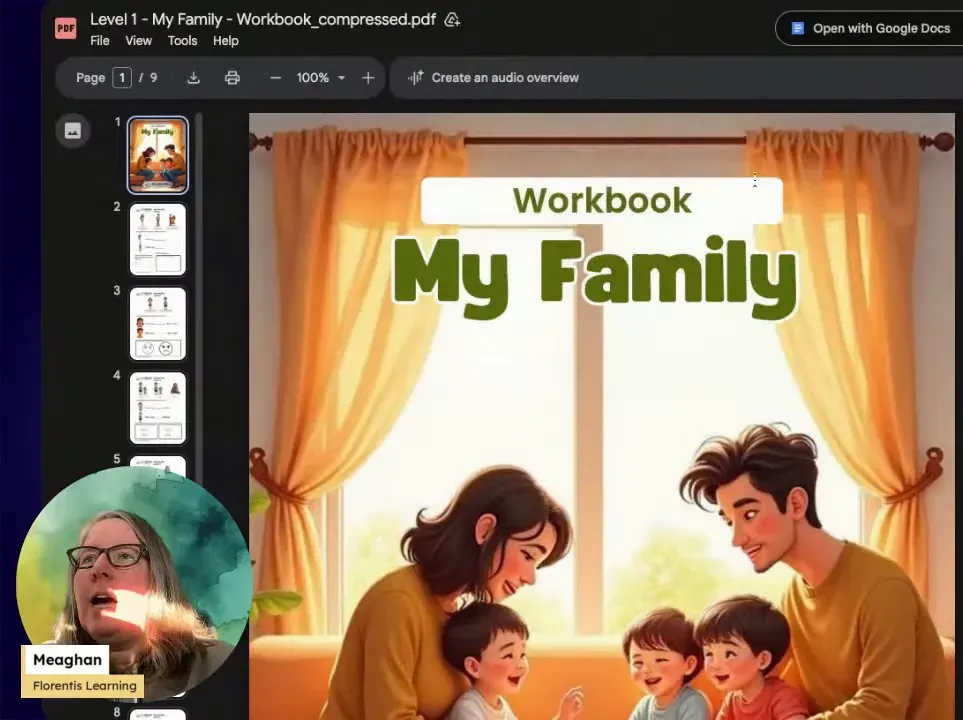Click the page number input field
The width and height of the screenshot is (963, 720).
[x=121, y=77]
